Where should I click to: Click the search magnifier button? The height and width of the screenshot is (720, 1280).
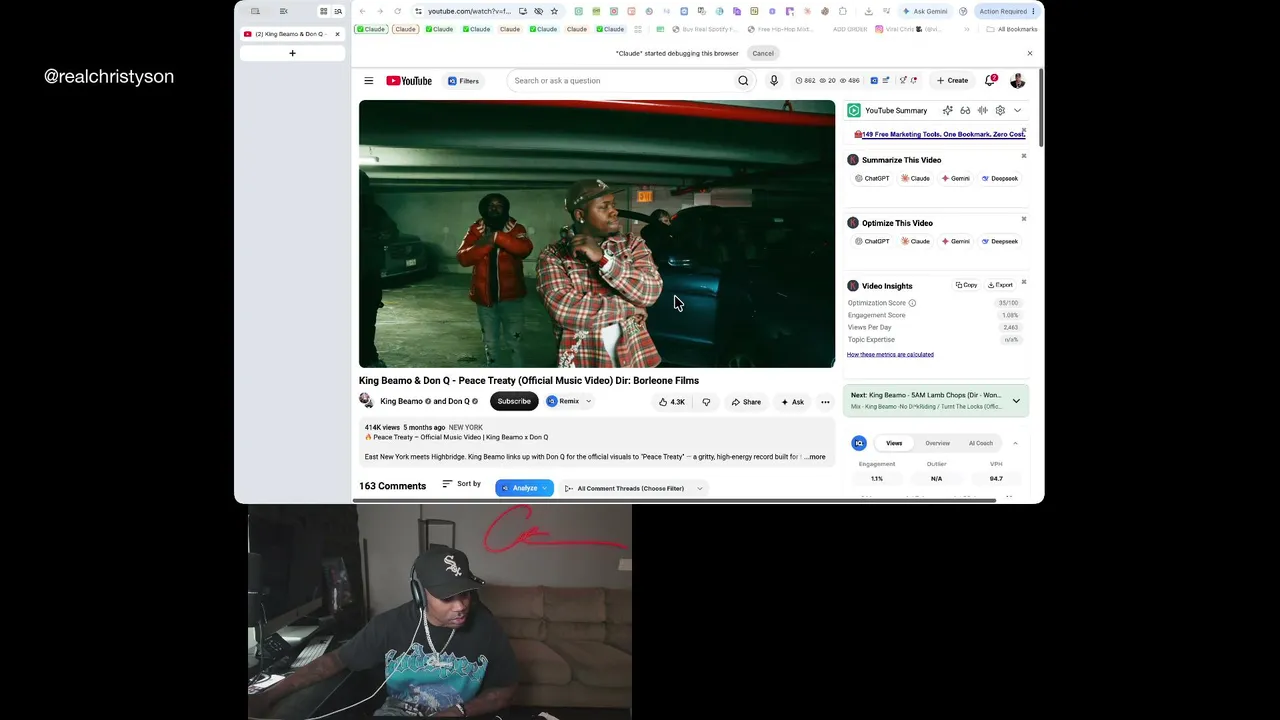click(x=743, y=81)
